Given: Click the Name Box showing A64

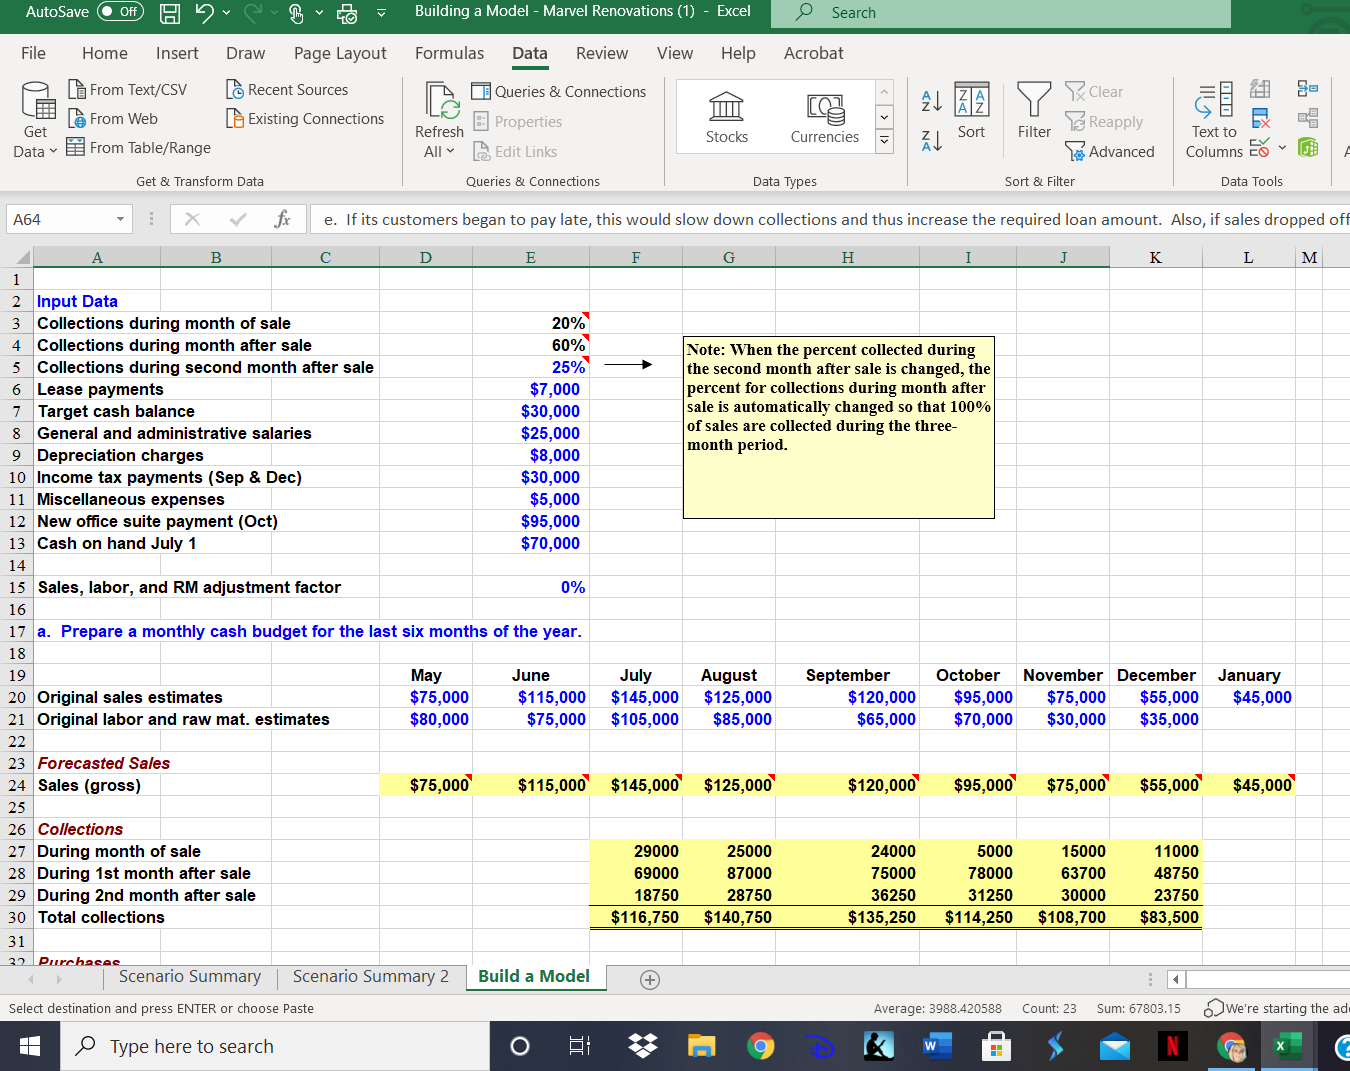Looking at the screenshot, I should click(x=58, y=219).
